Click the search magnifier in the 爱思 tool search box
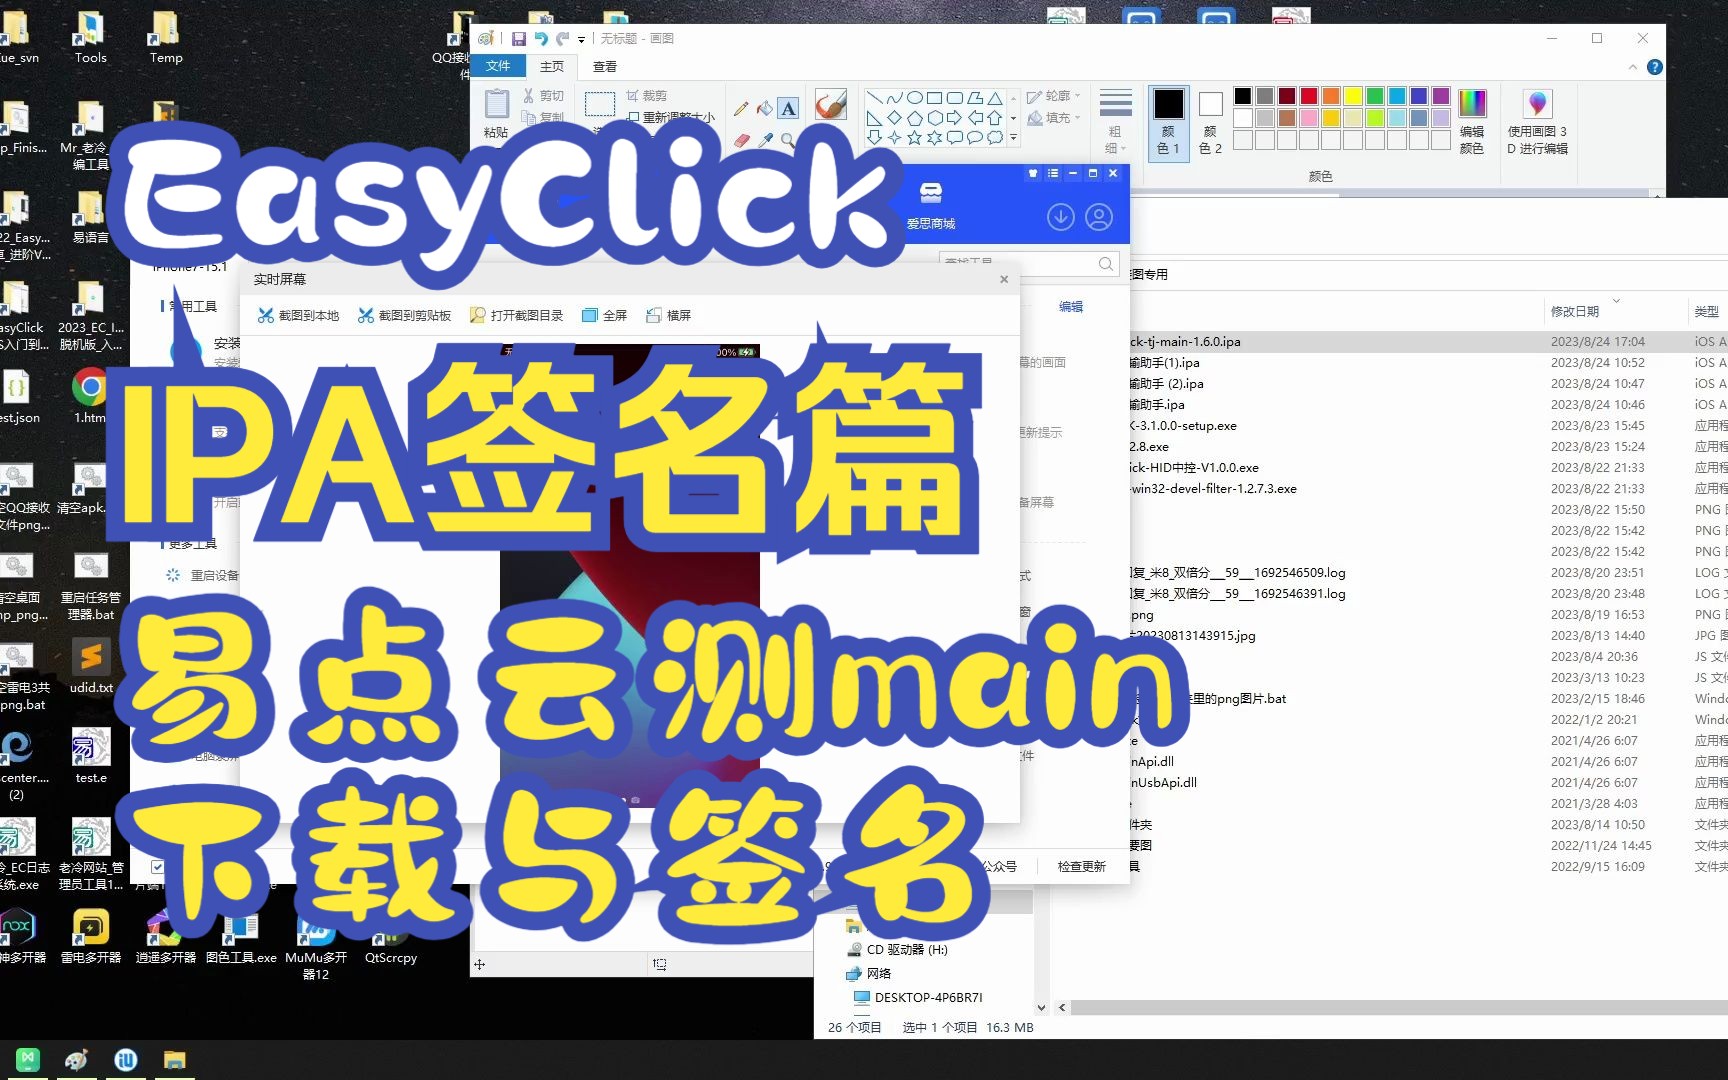Screen dimensions: 1728x1080 click(1105, 264)
